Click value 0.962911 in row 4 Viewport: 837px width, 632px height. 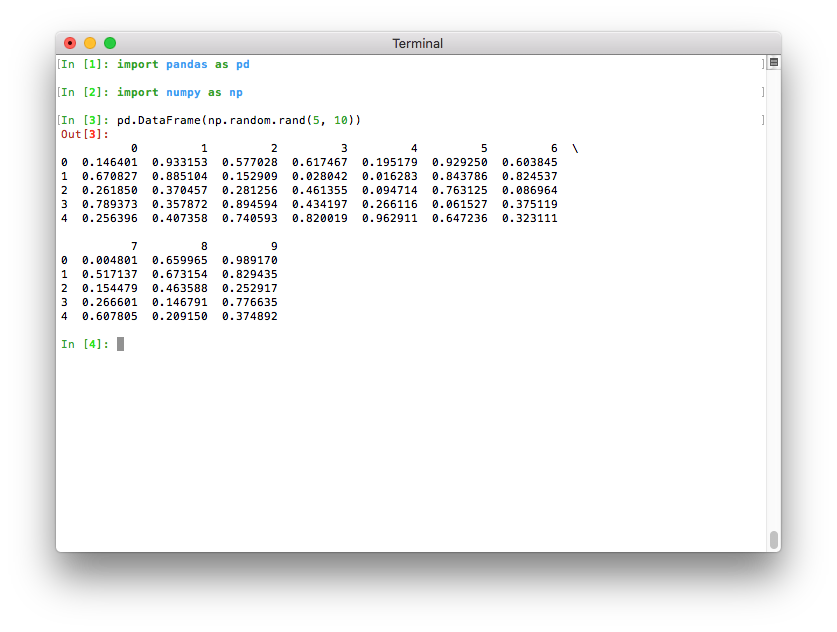[390, 218]
